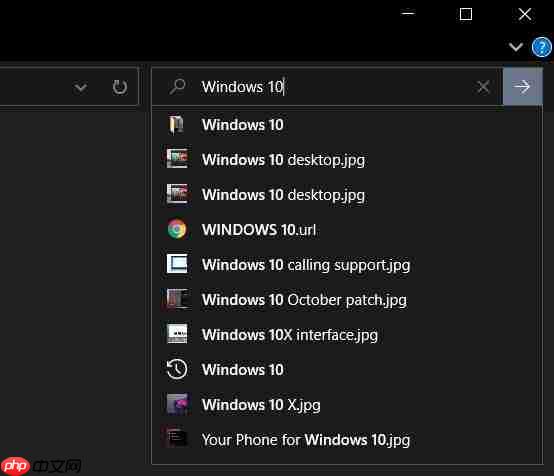Run search with the arrow button

click(x=522, y=87)
